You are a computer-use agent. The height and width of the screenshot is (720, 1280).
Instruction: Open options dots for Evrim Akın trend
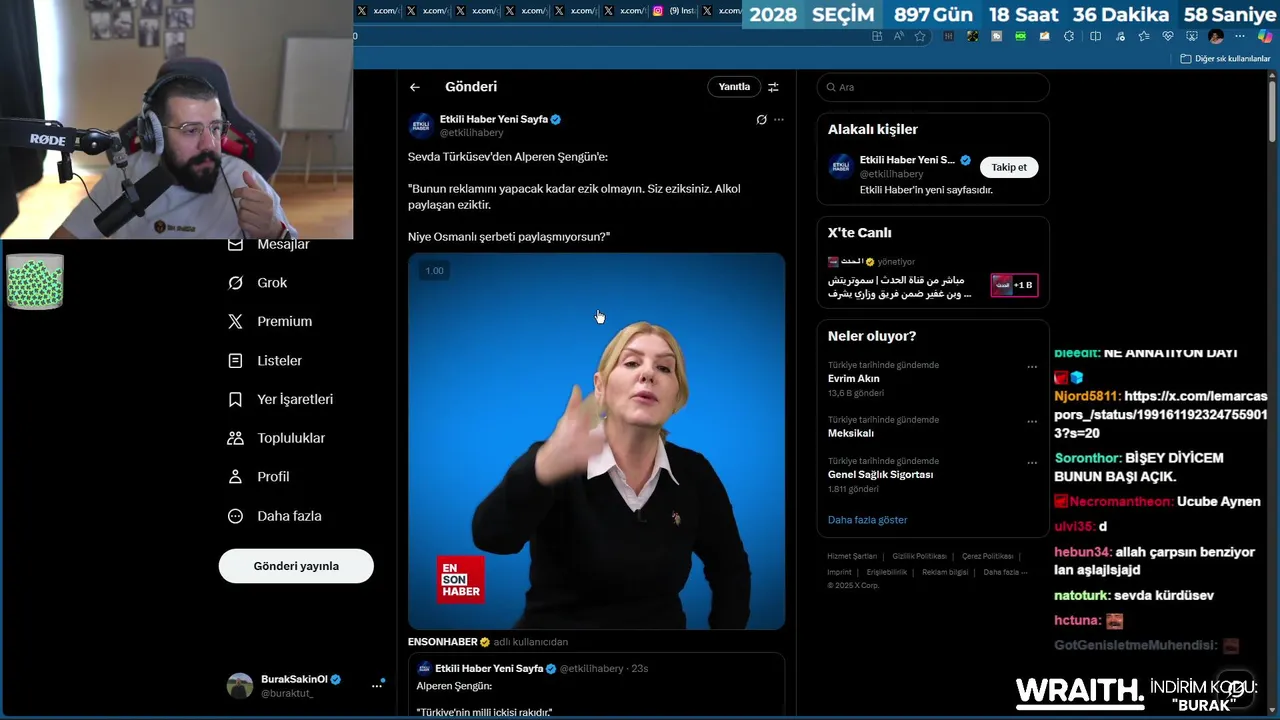pos(1032,366)
